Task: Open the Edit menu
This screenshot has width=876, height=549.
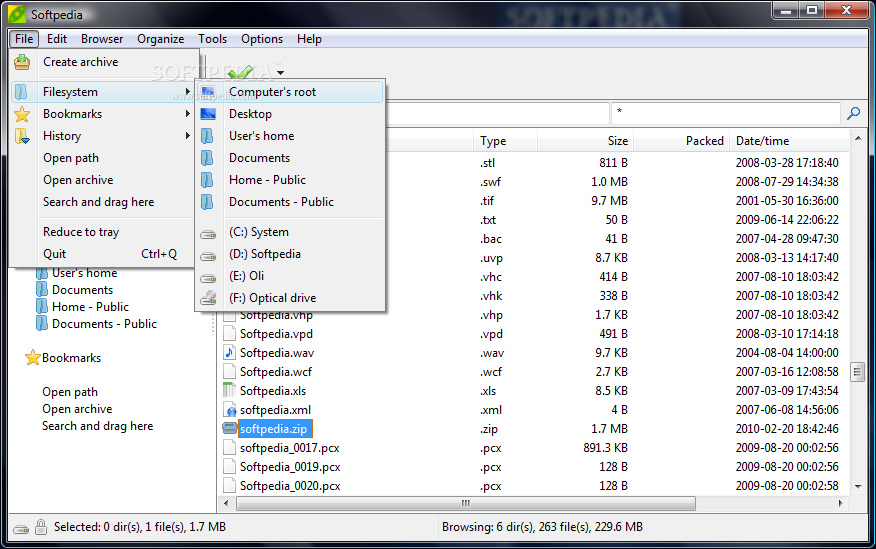Action: click(57, 39)
